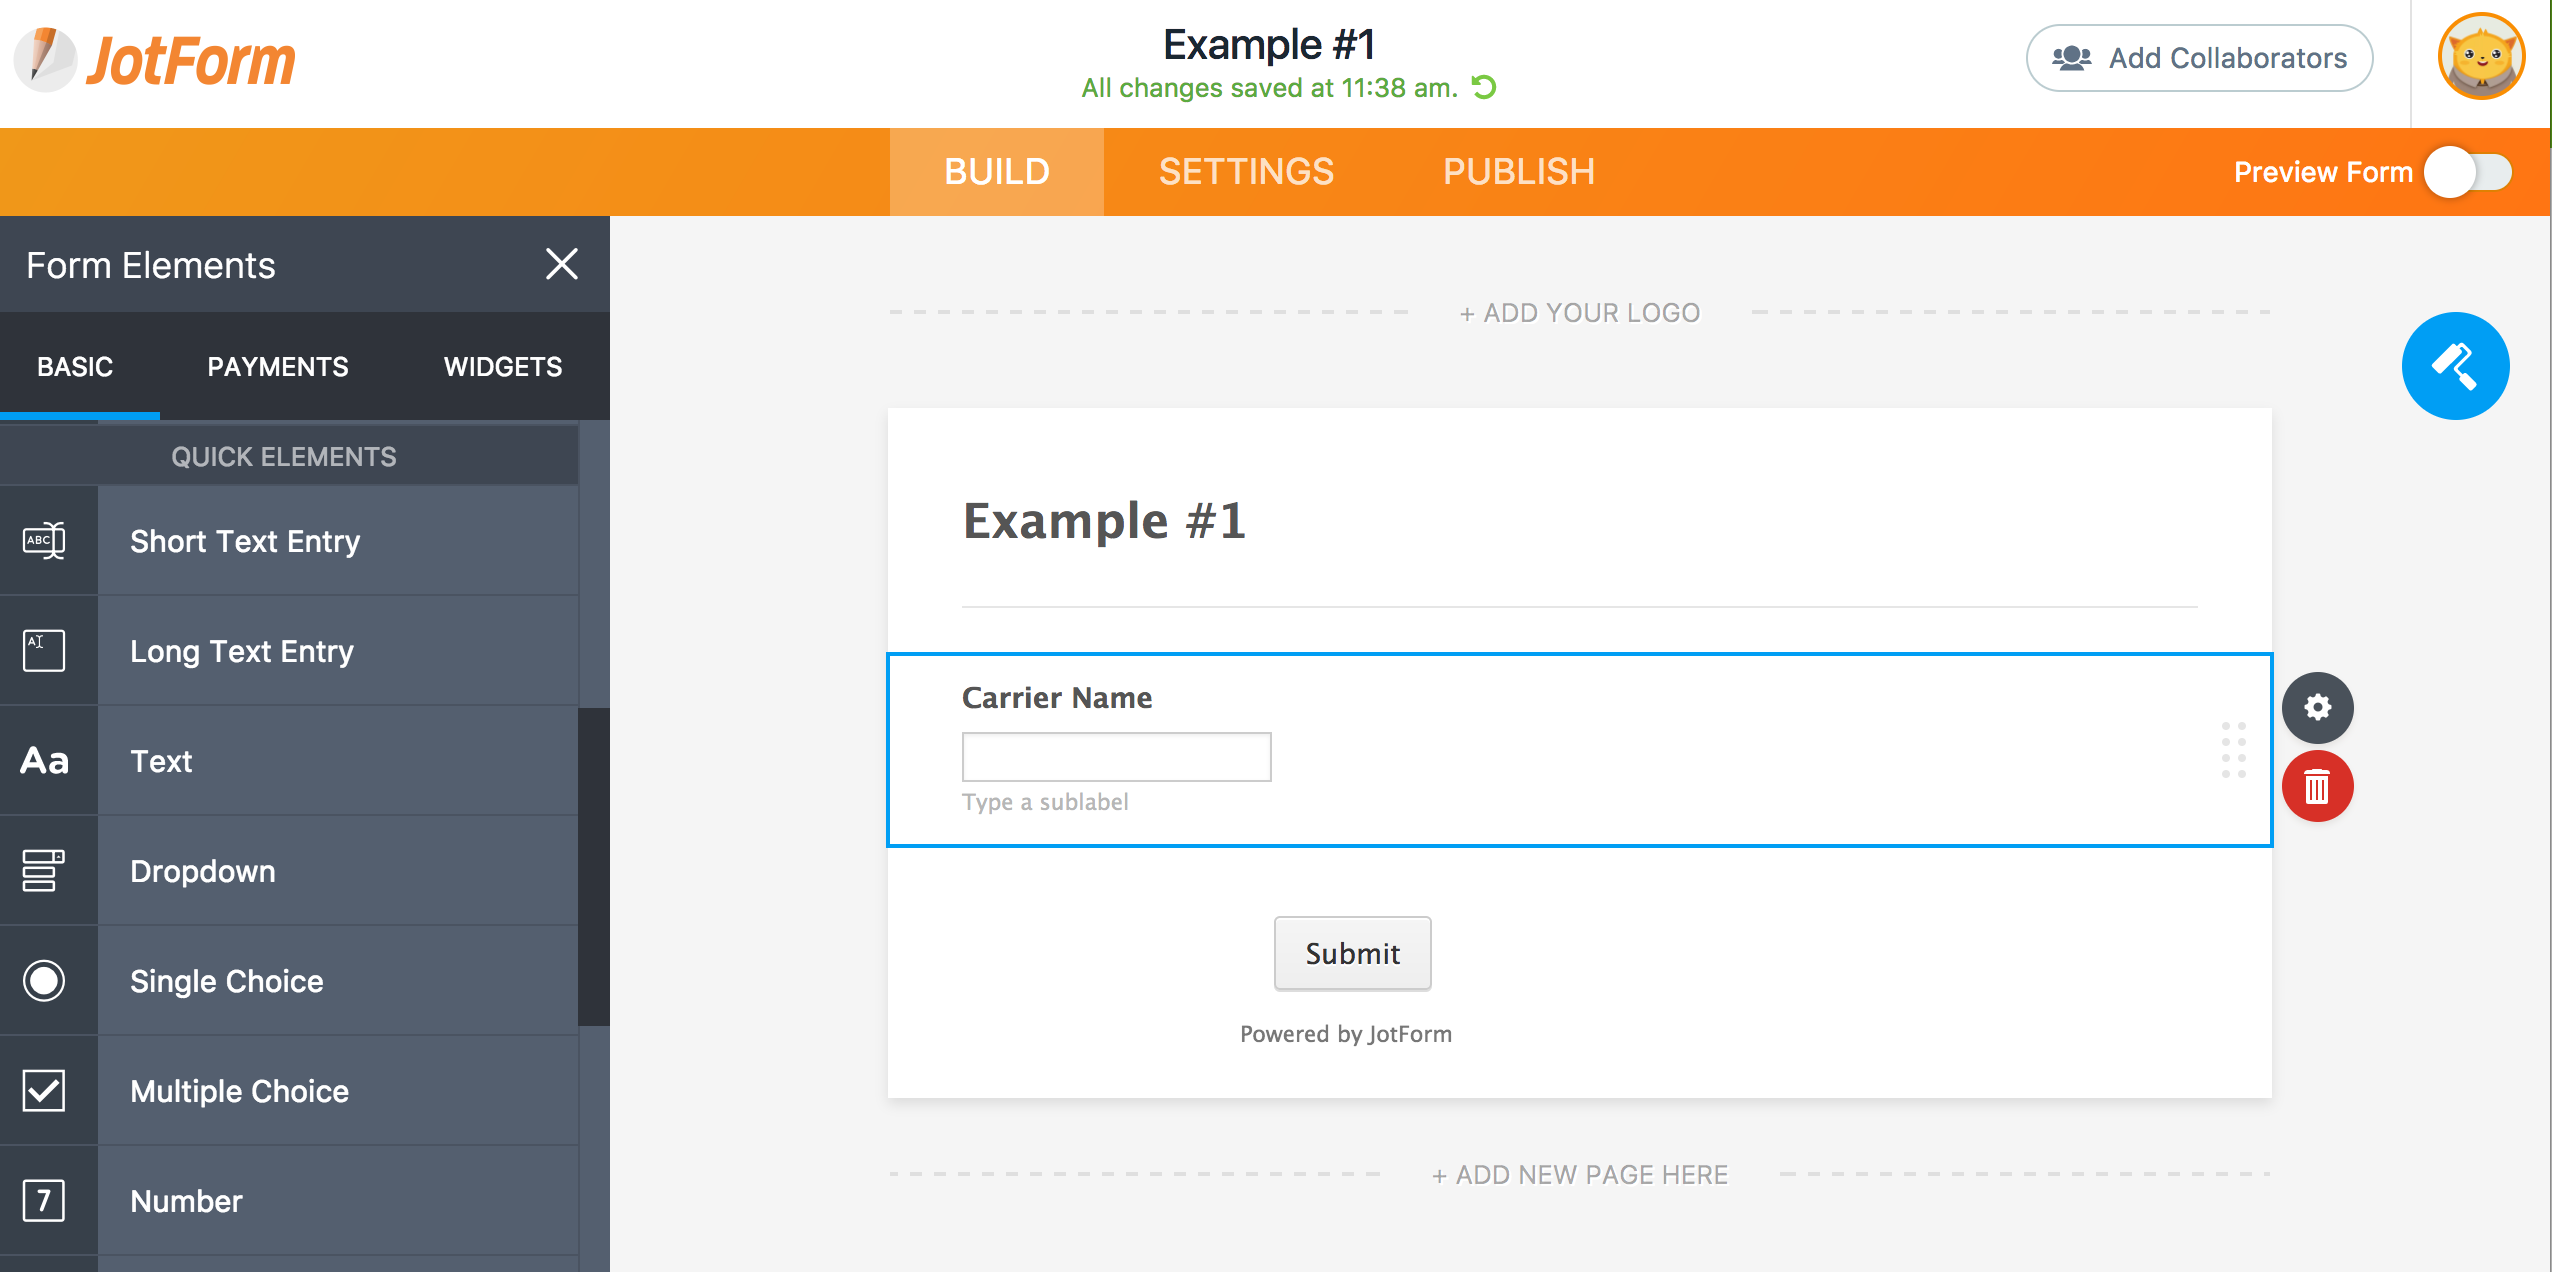Click the Single Choice element icon

pos(42,981)
